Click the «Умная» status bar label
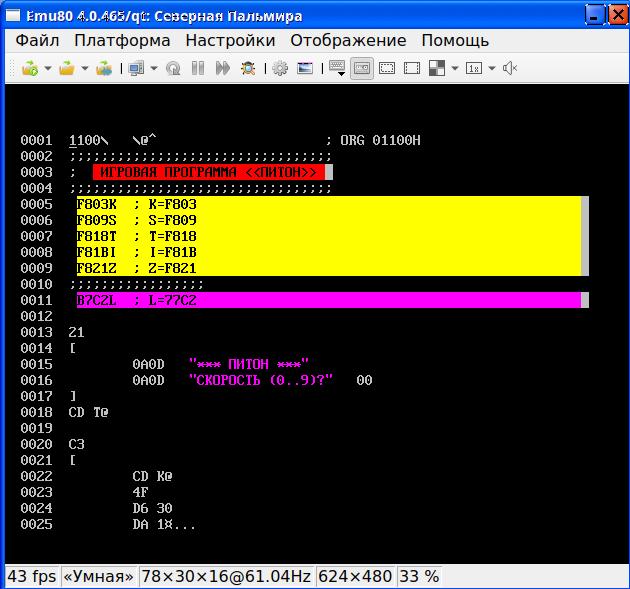630x589 pixels. coord(99,576)
